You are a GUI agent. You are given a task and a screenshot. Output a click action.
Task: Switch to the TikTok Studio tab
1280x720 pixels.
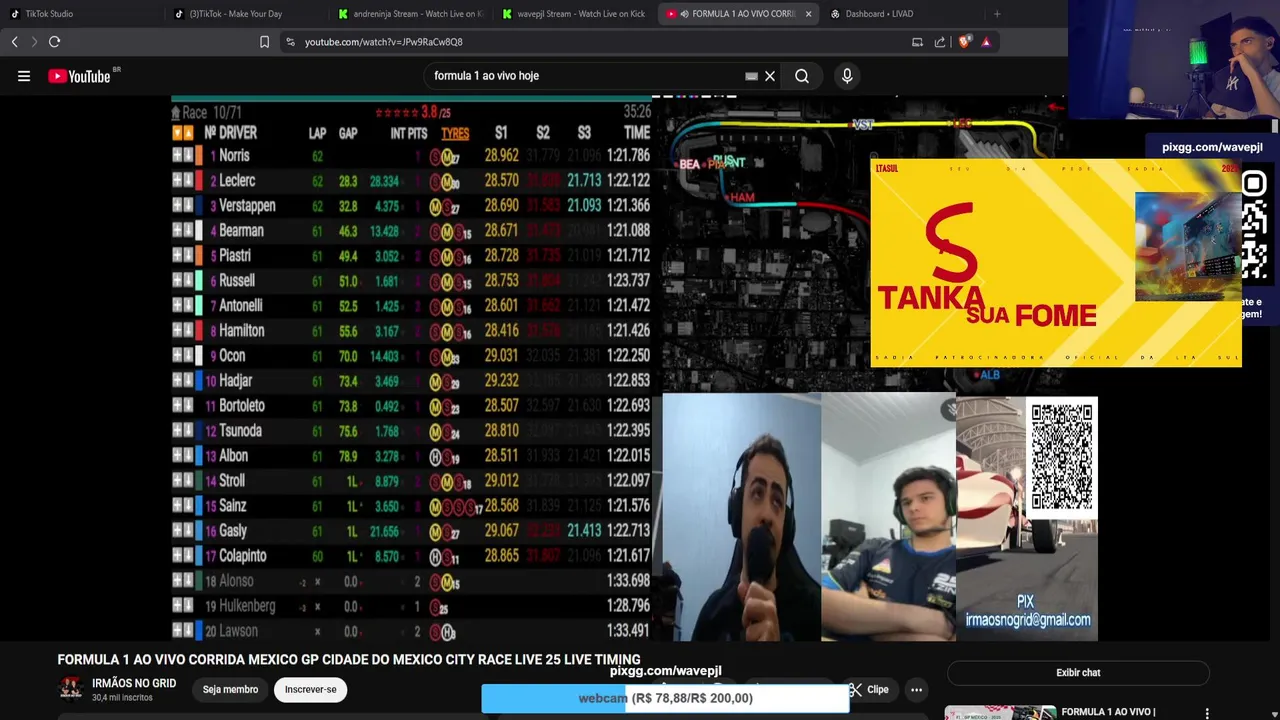80,14
